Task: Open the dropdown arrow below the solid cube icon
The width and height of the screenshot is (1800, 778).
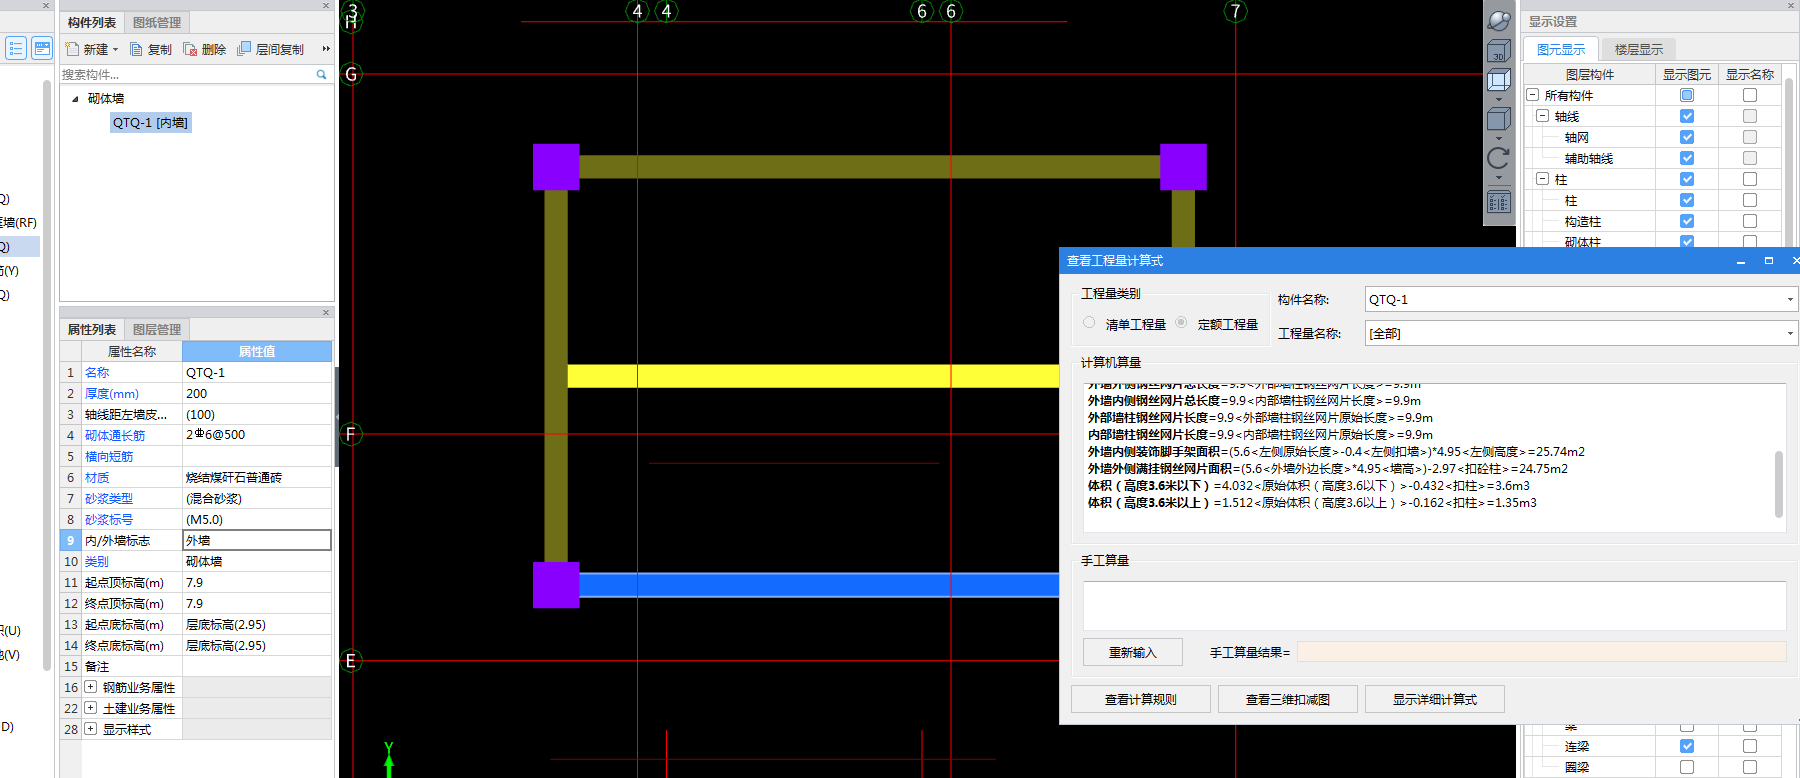Action: coord(1499,137)
